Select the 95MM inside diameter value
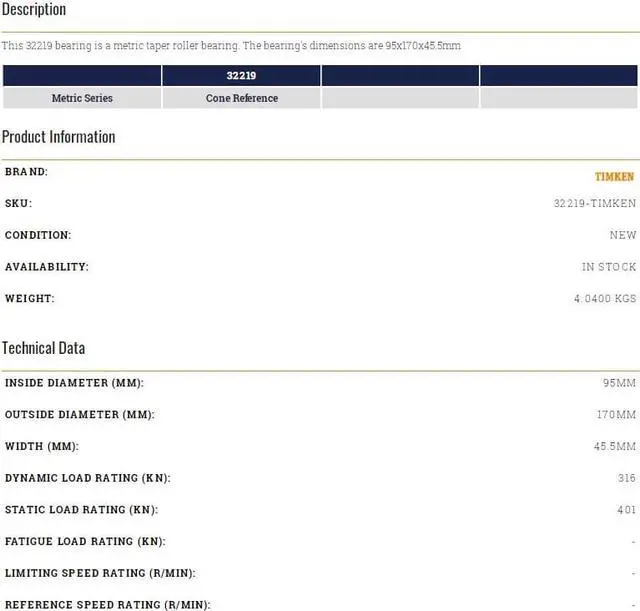Screen dimensions: 640x611 pyautogui.click(x=617, y=383)
